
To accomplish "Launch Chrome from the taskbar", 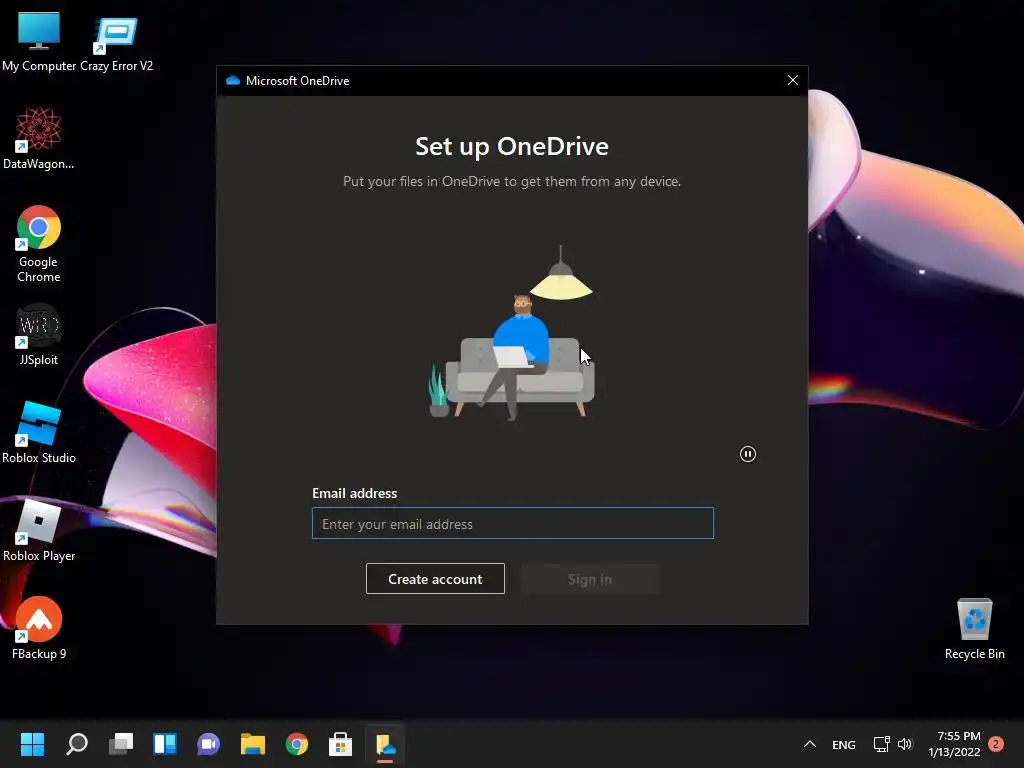I will (x=296, y=744).
